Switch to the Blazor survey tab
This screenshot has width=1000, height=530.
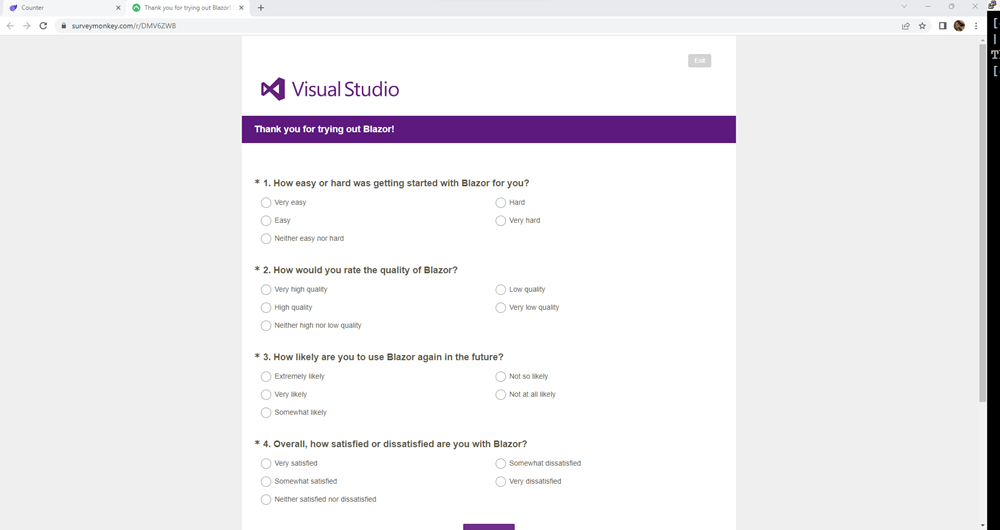click(188, 8)
